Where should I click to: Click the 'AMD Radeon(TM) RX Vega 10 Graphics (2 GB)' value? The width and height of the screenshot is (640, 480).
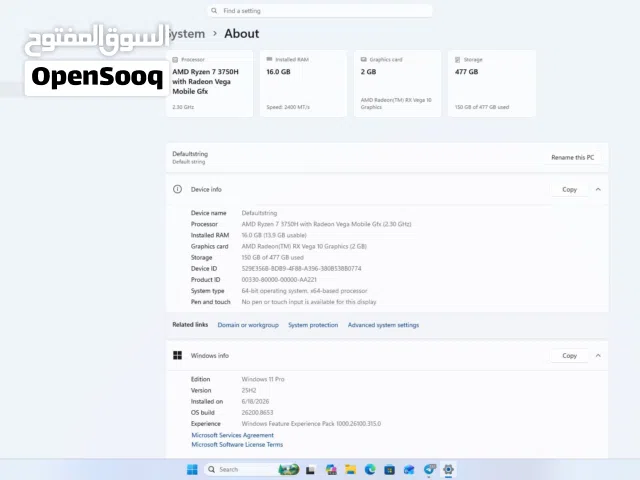click(304, 246)
